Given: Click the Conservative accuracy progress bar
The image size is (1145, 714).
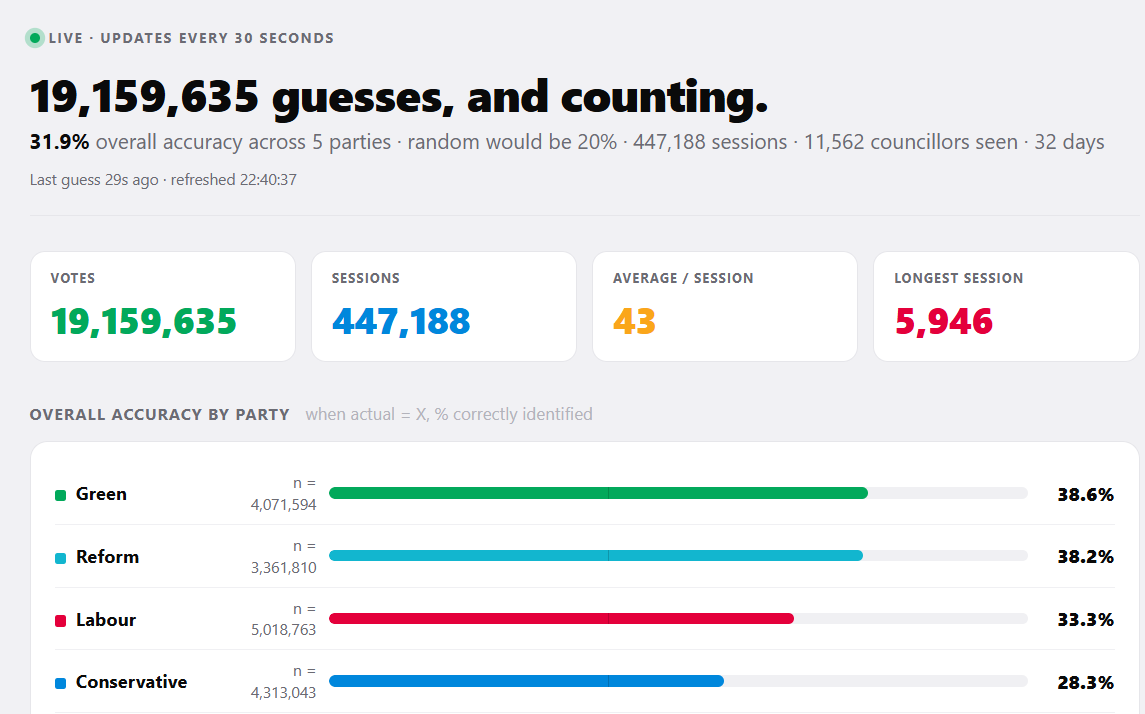Looking at the screenshot, I should tap(678, 681).
